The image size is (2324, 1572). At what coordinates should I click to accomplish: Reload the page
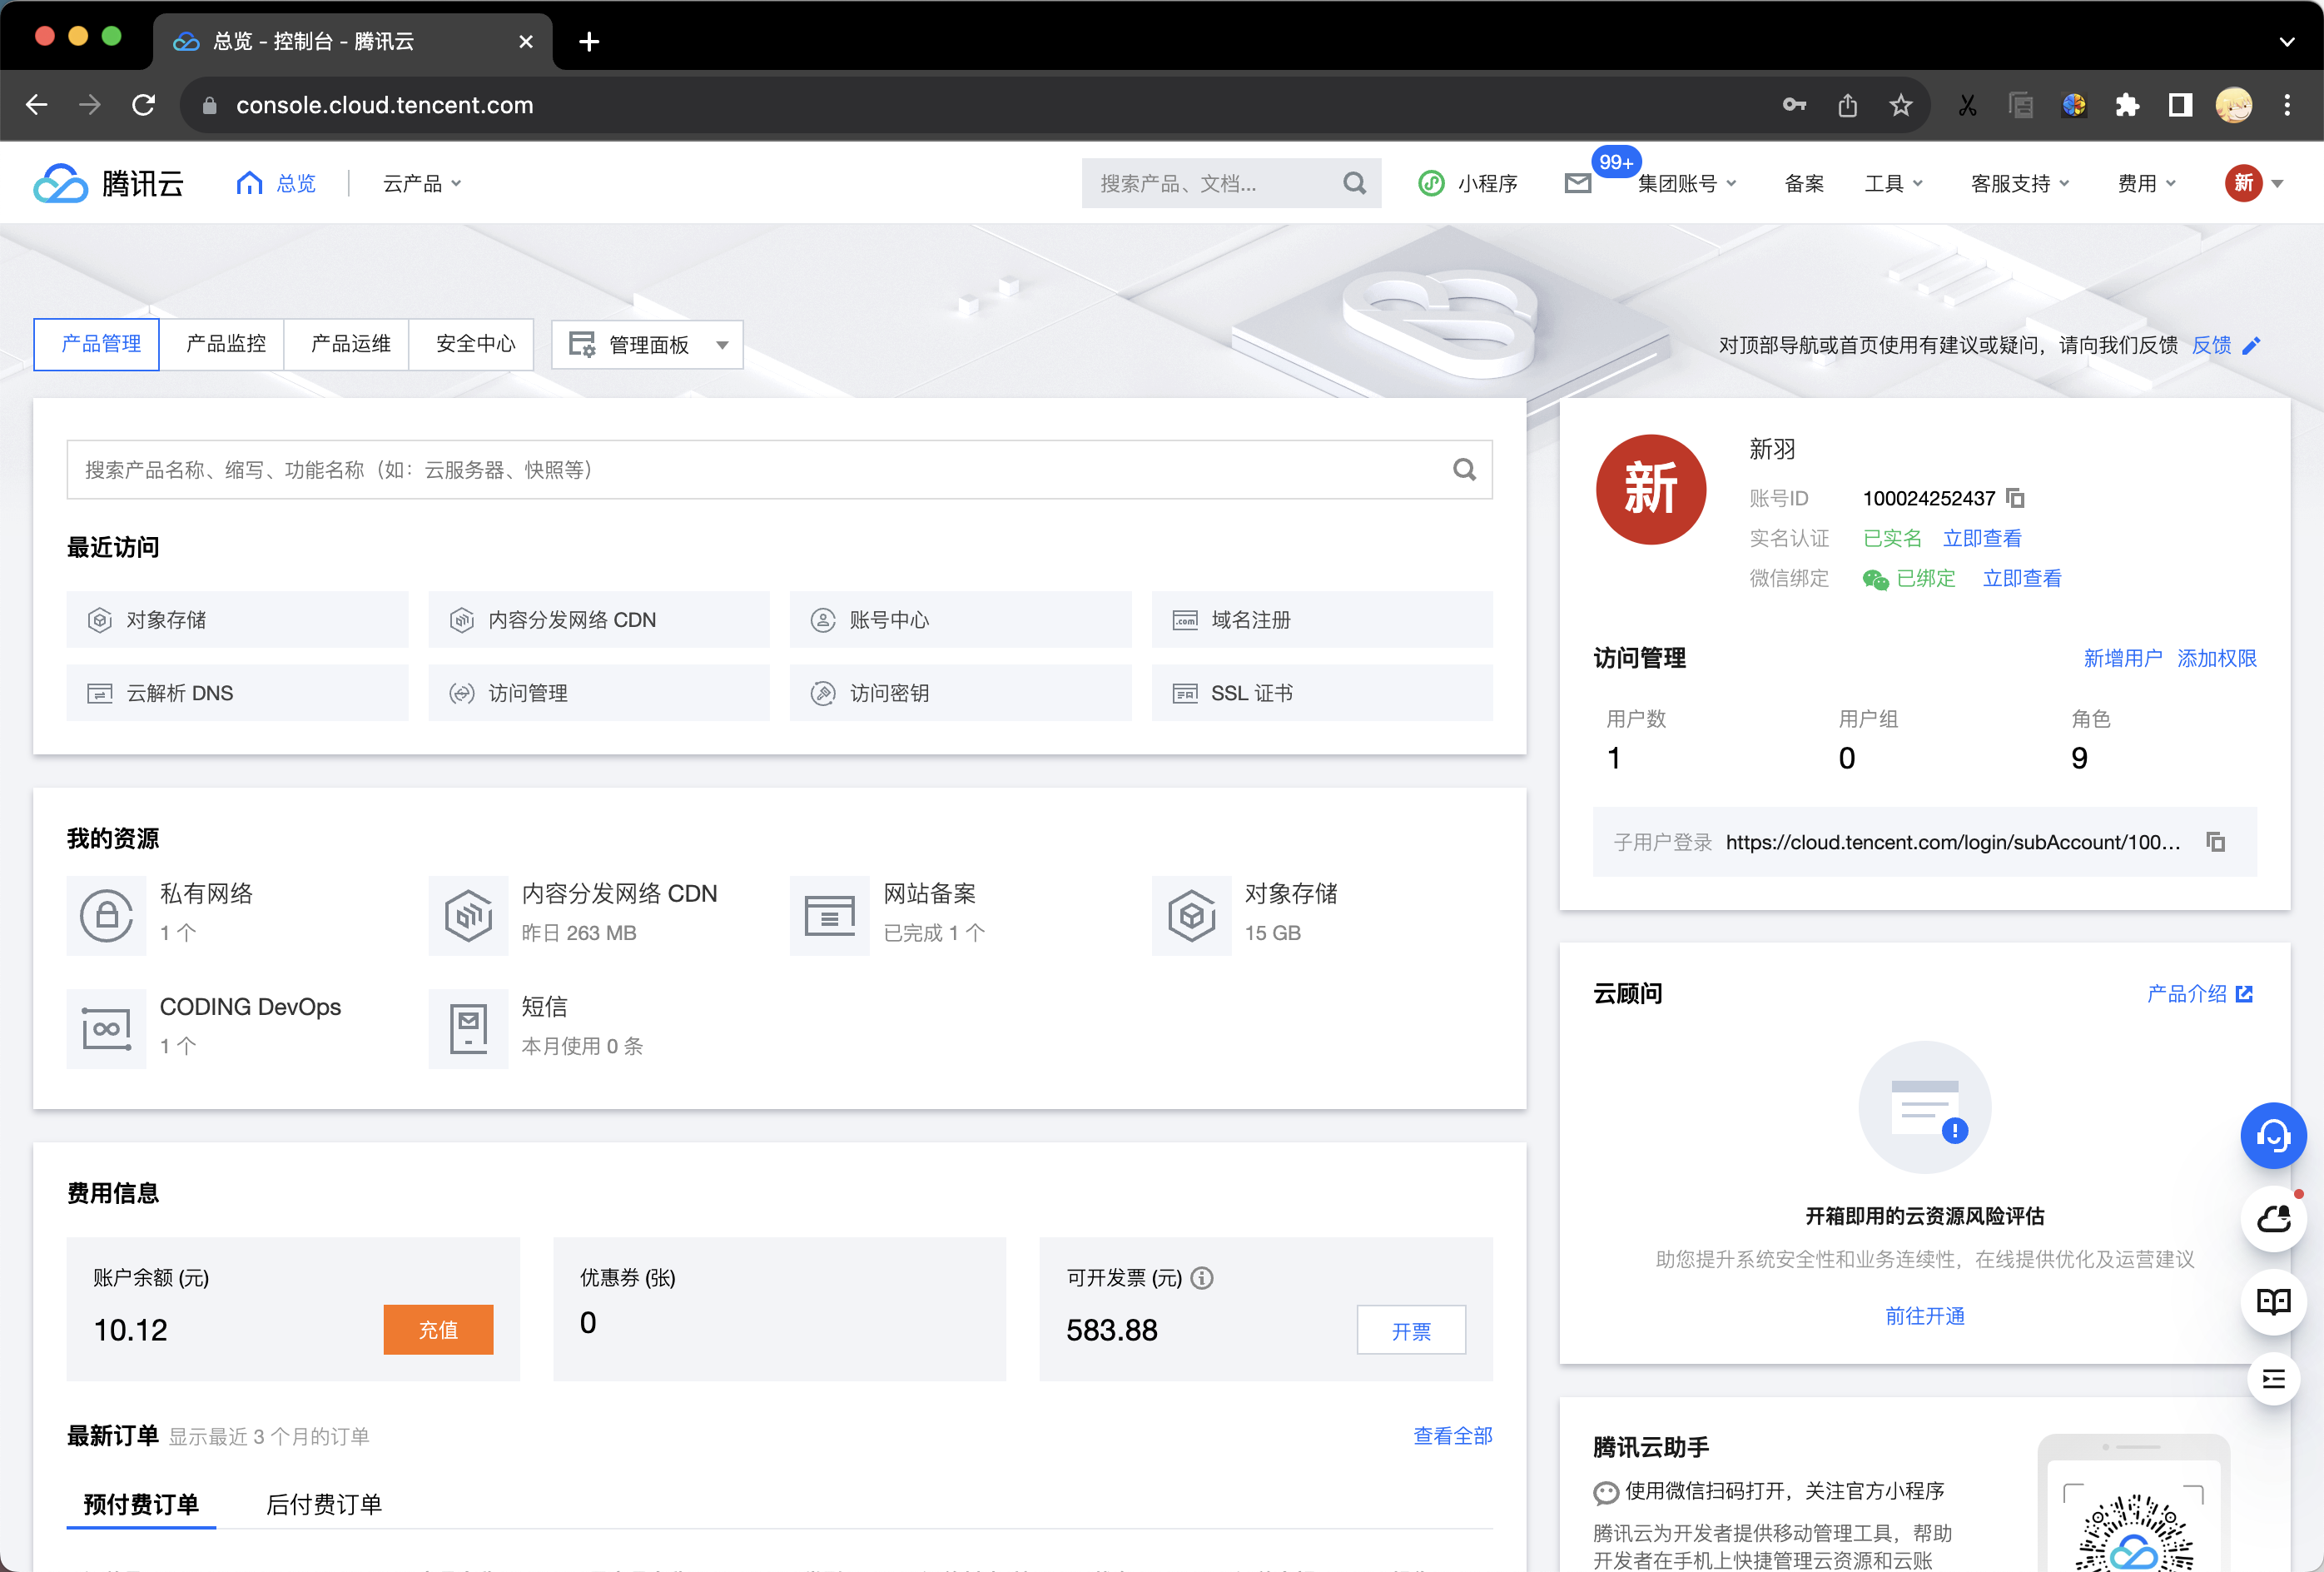143,105
